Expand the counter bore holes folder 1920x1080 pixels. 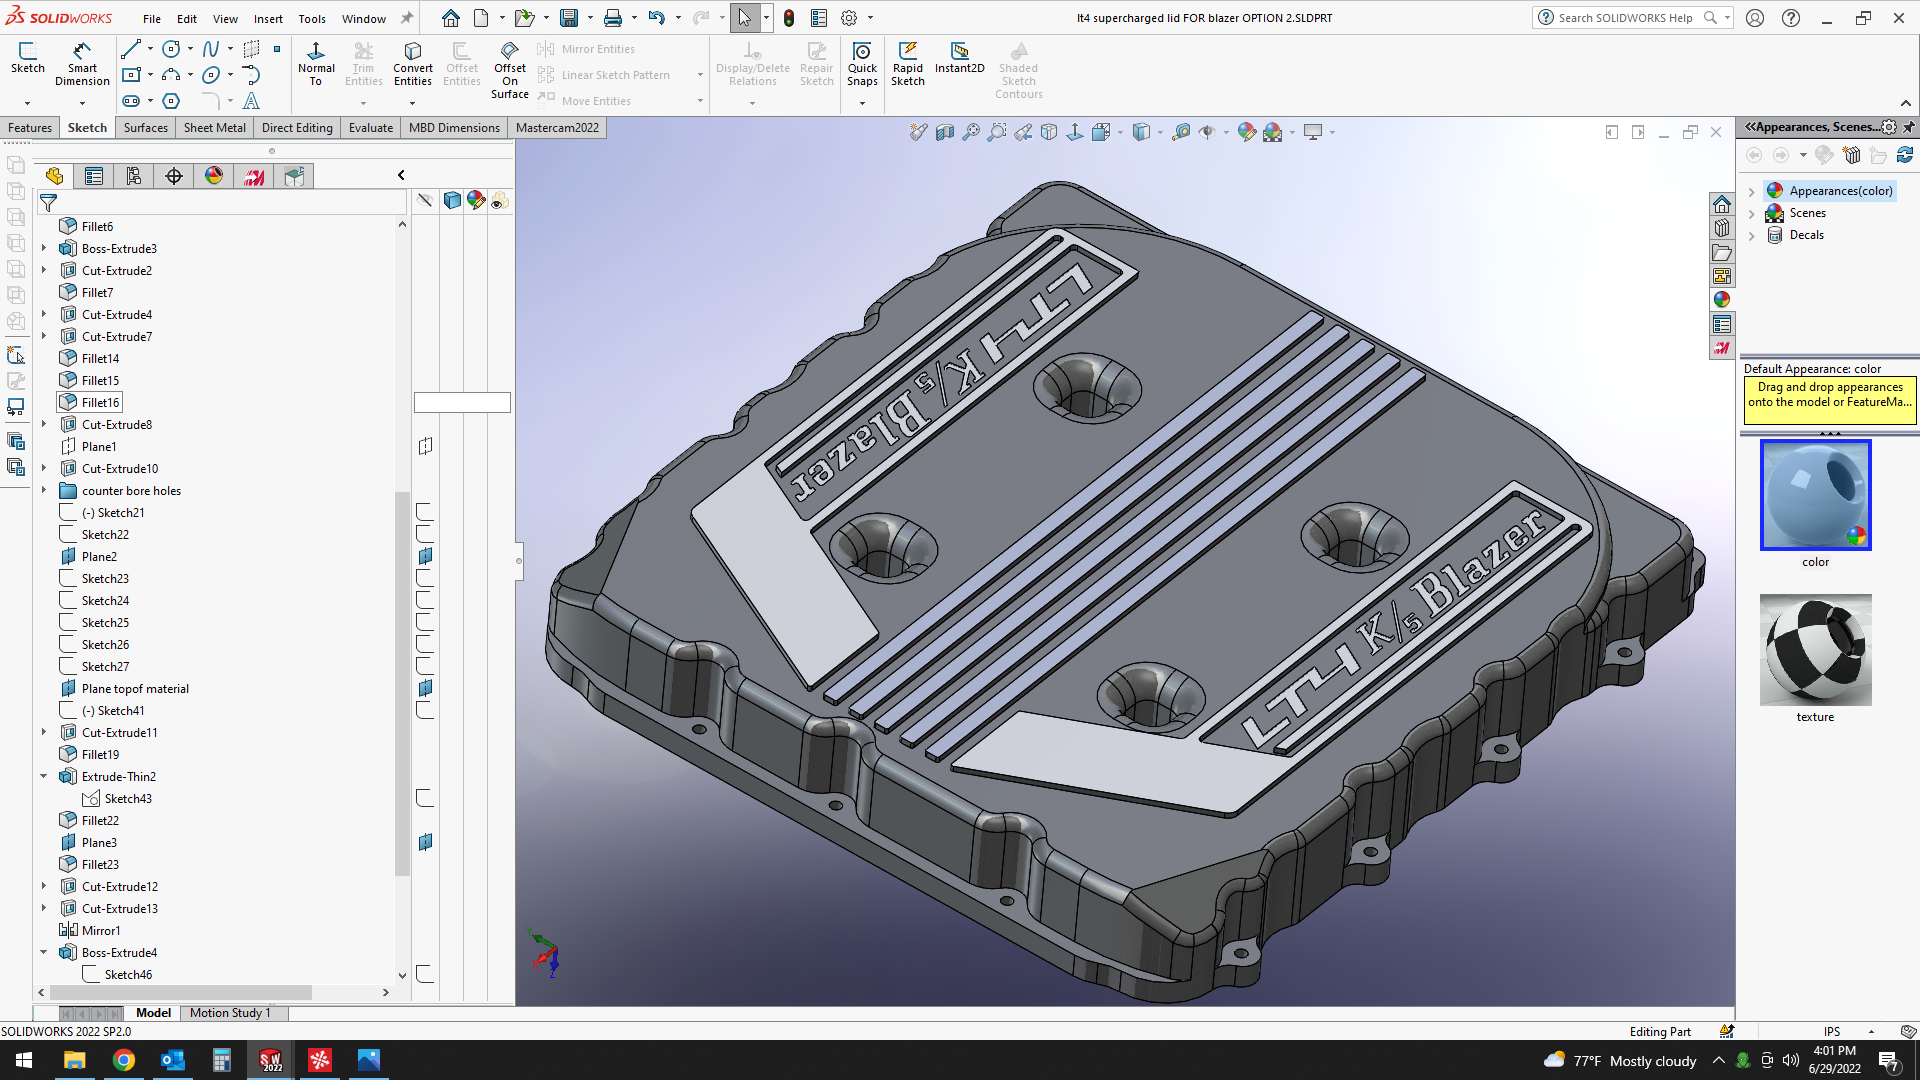coord(44,490)
